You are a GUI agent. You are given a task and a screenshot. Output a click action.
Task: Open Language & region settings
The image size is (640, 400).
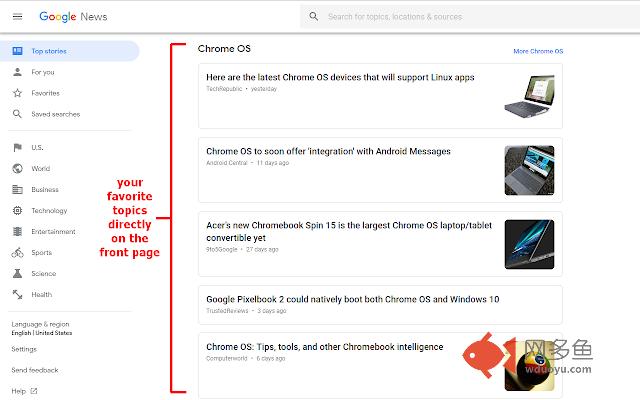(x=41, y=328)
